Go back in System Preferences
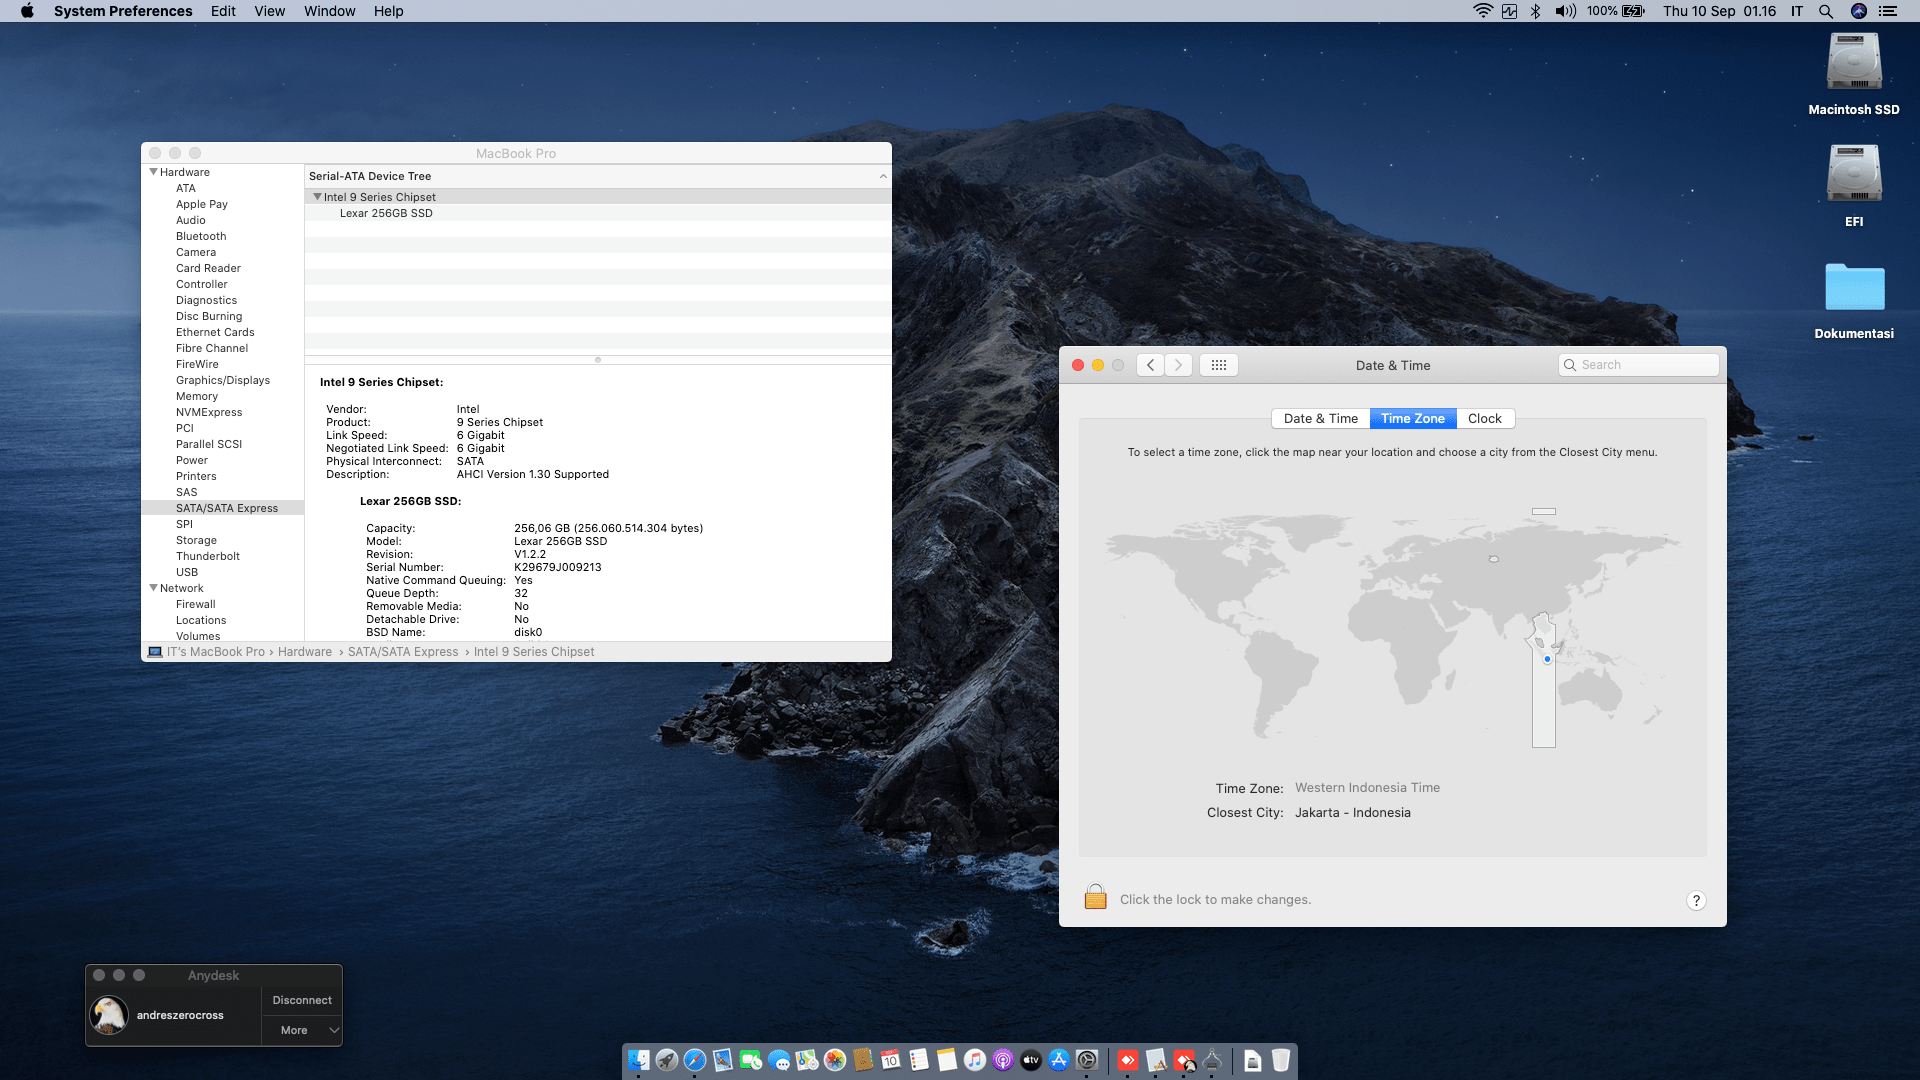The width and height of the screenshot is (1920, 1080). pos(1151,365)
